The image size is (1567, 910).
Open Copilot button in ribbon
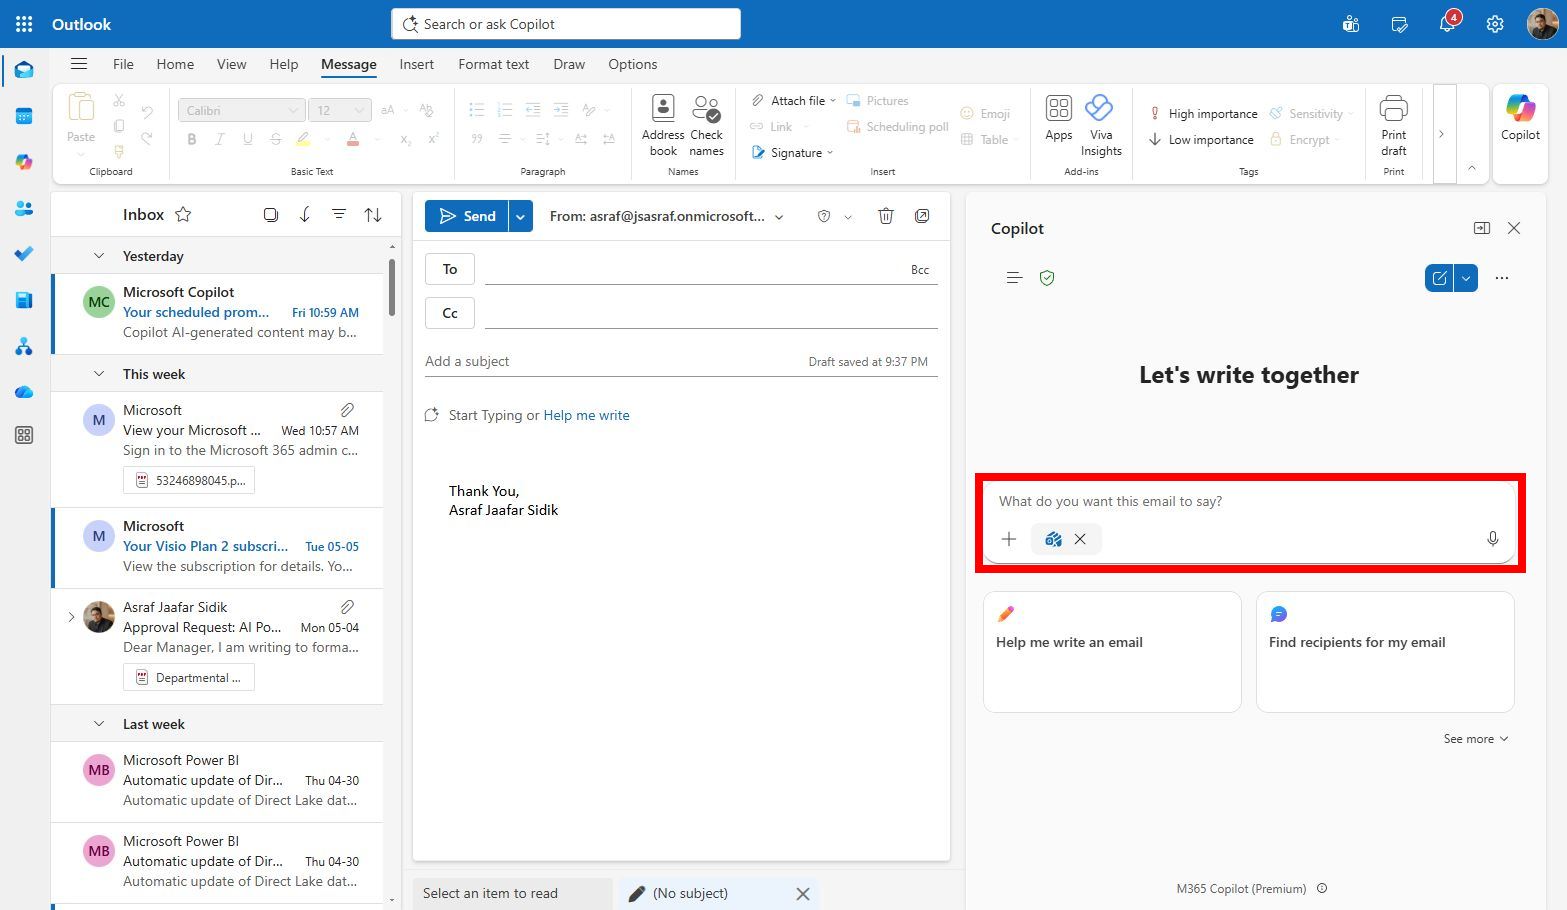[x=1520, y=118]
